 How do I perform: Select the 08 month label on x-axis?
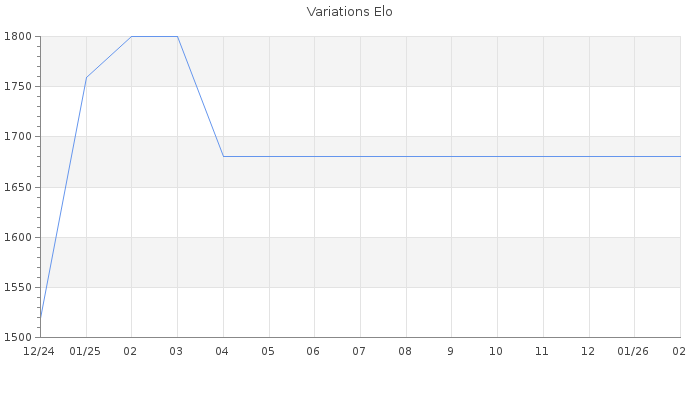pos(405,351)
